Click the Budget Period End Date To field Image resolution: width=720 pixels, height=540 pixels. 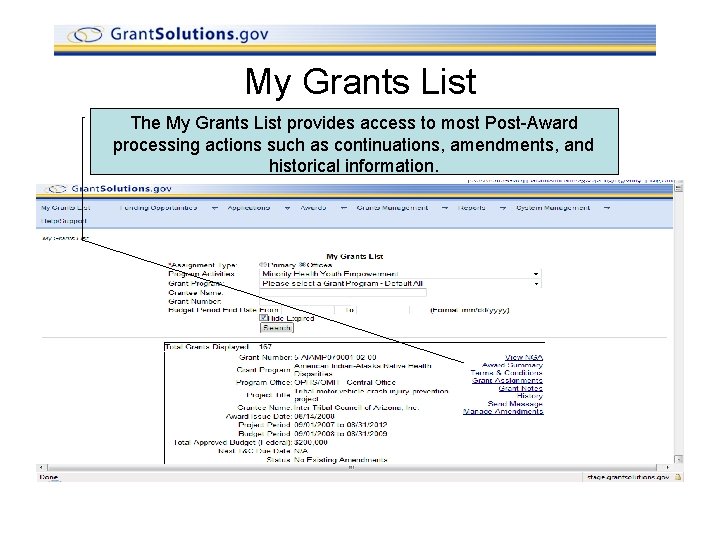[383, 310]
